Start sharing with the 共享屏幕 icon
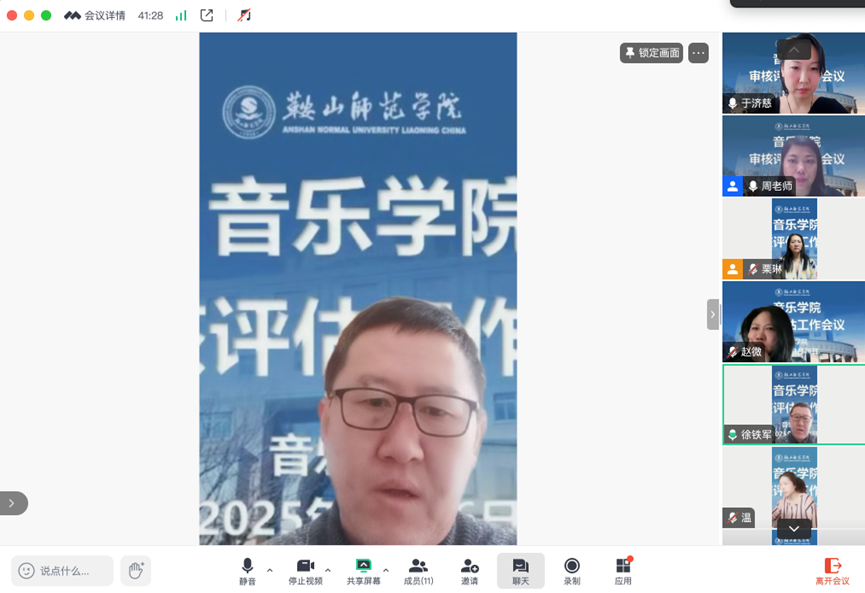Screen dimensions: 865x593 tap(363, 571)
